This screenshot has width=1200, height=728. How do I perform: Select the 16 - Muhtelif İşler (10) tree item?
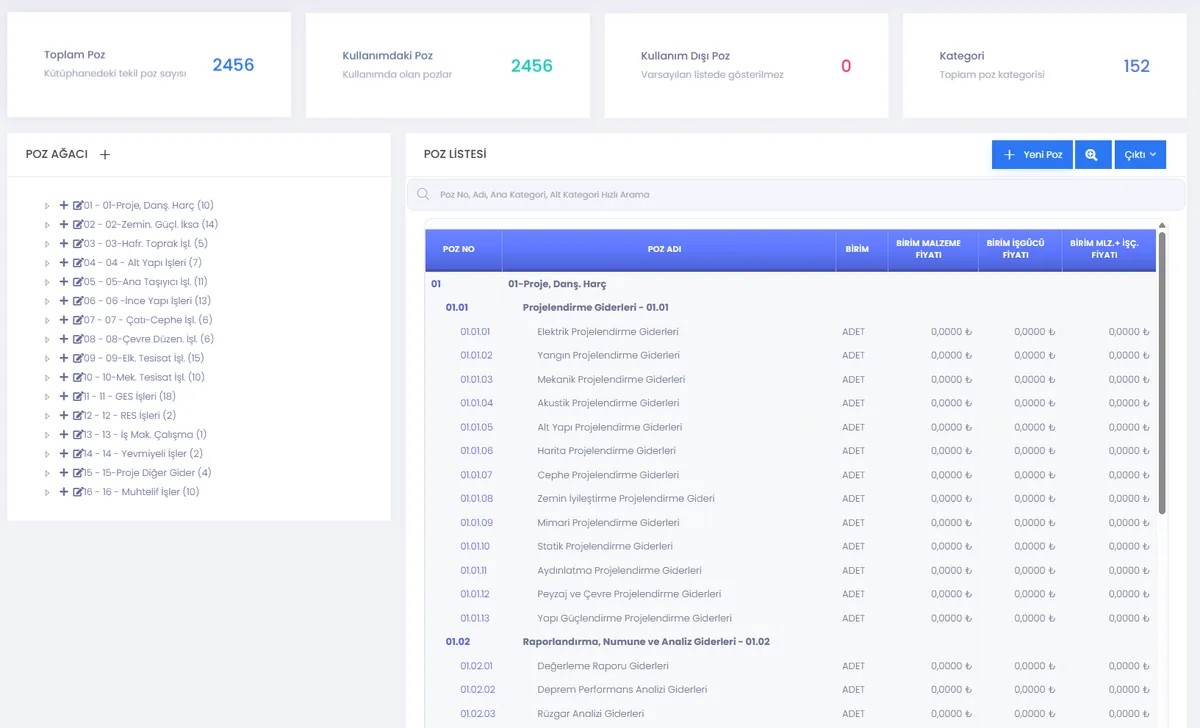142,492
